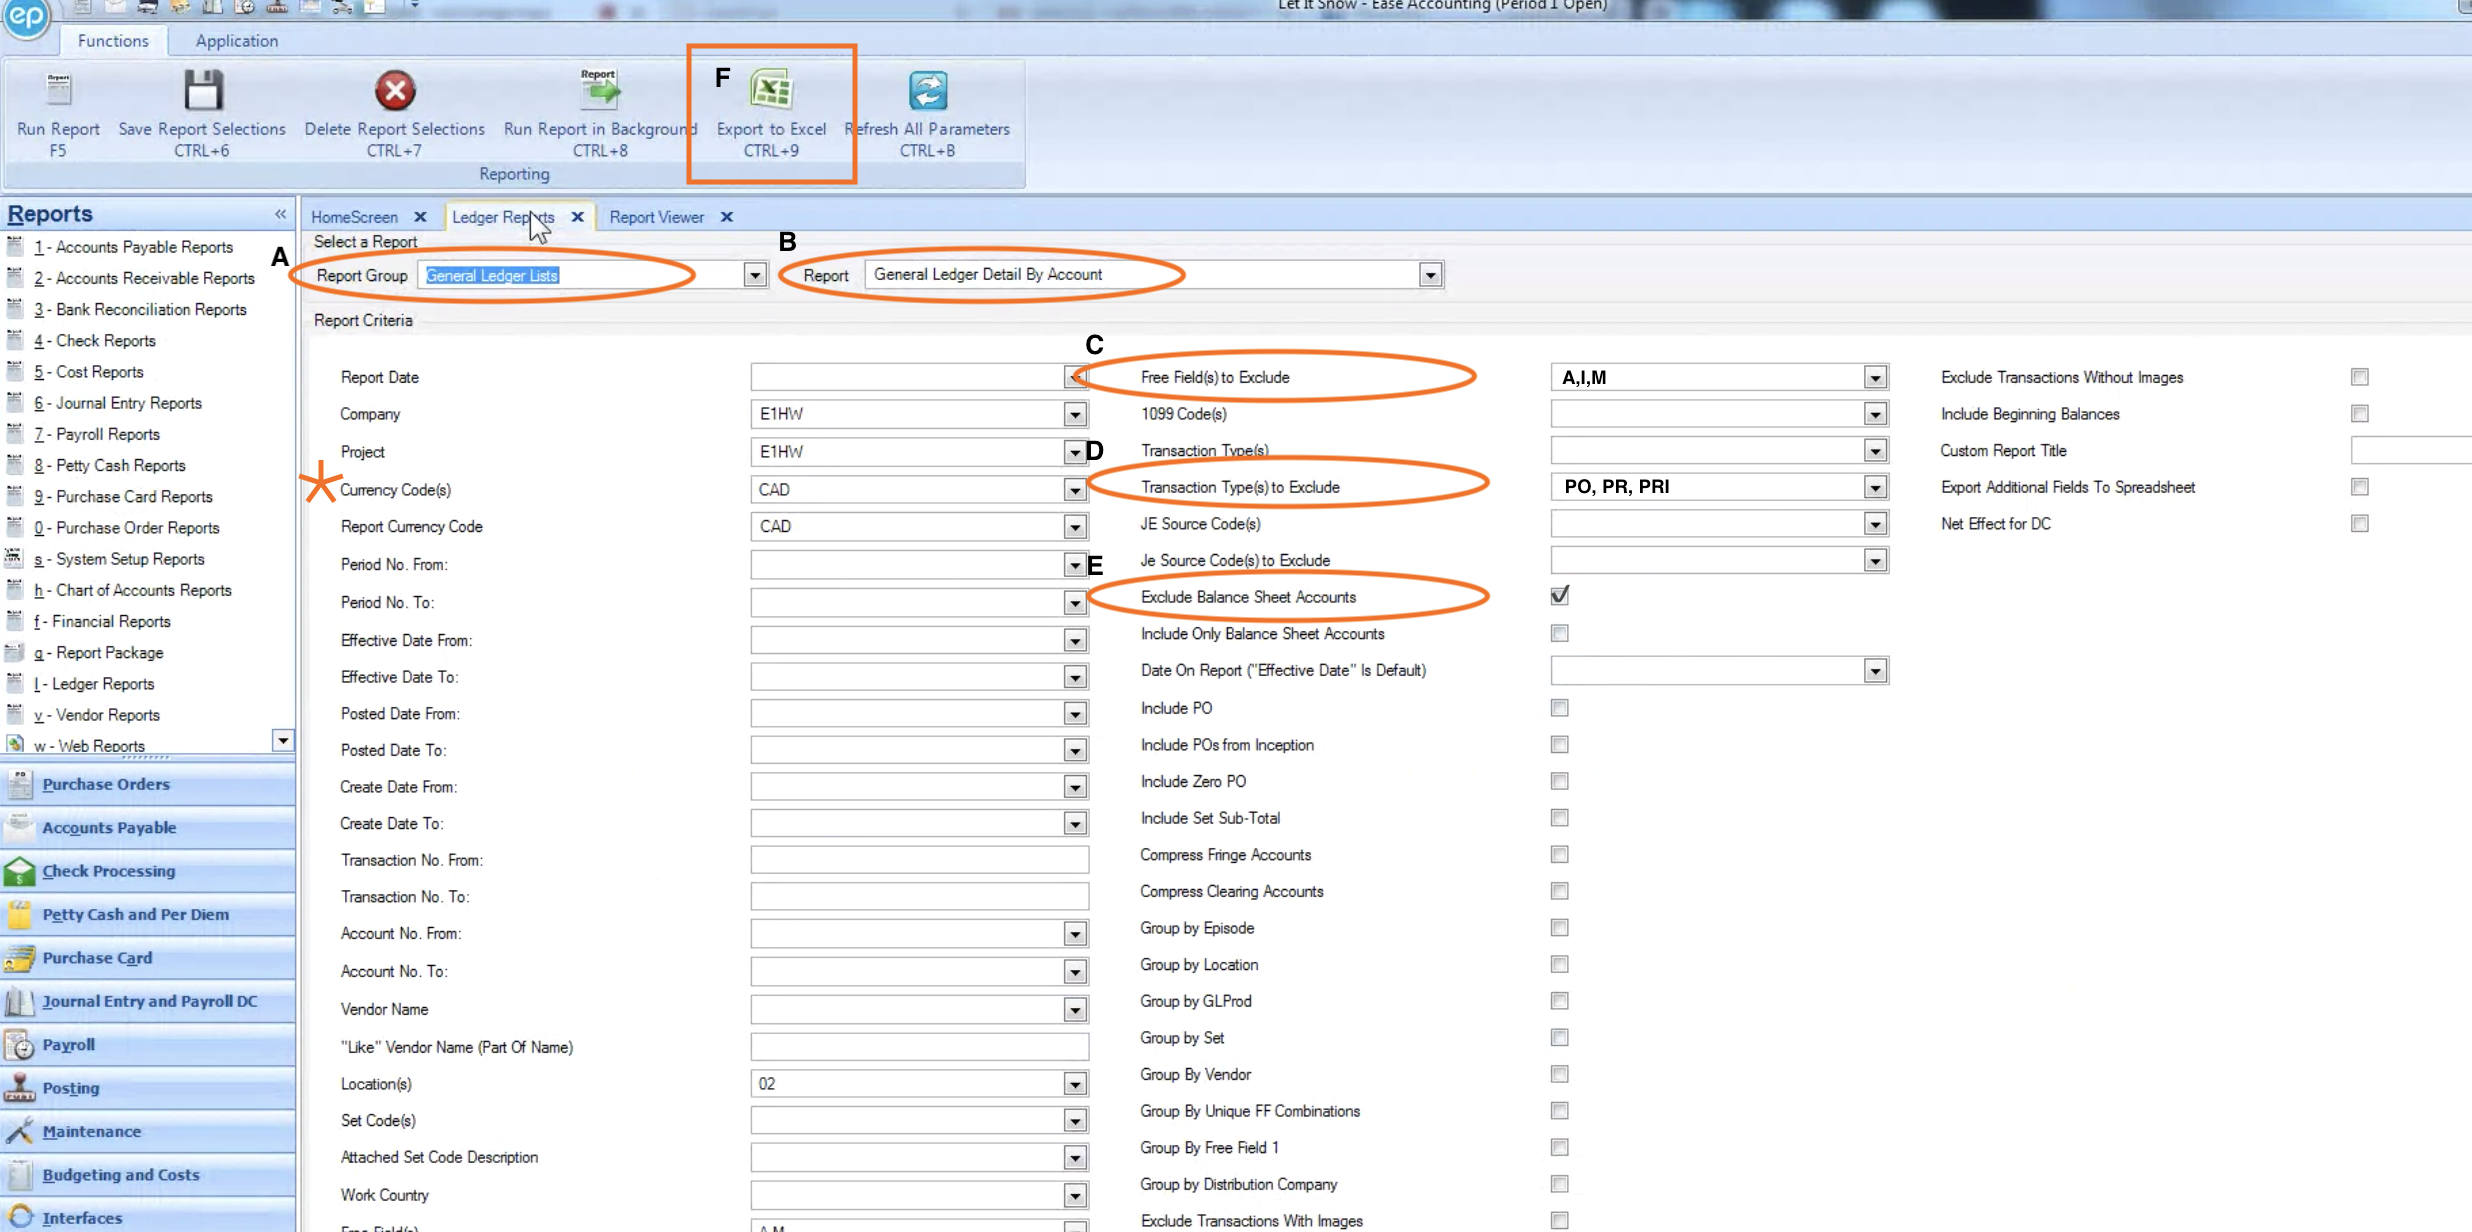Image resolution: width=2472 pixels, height=1232 pixels.
Task: Click Delete Report Selections
Action: [394, 110]
